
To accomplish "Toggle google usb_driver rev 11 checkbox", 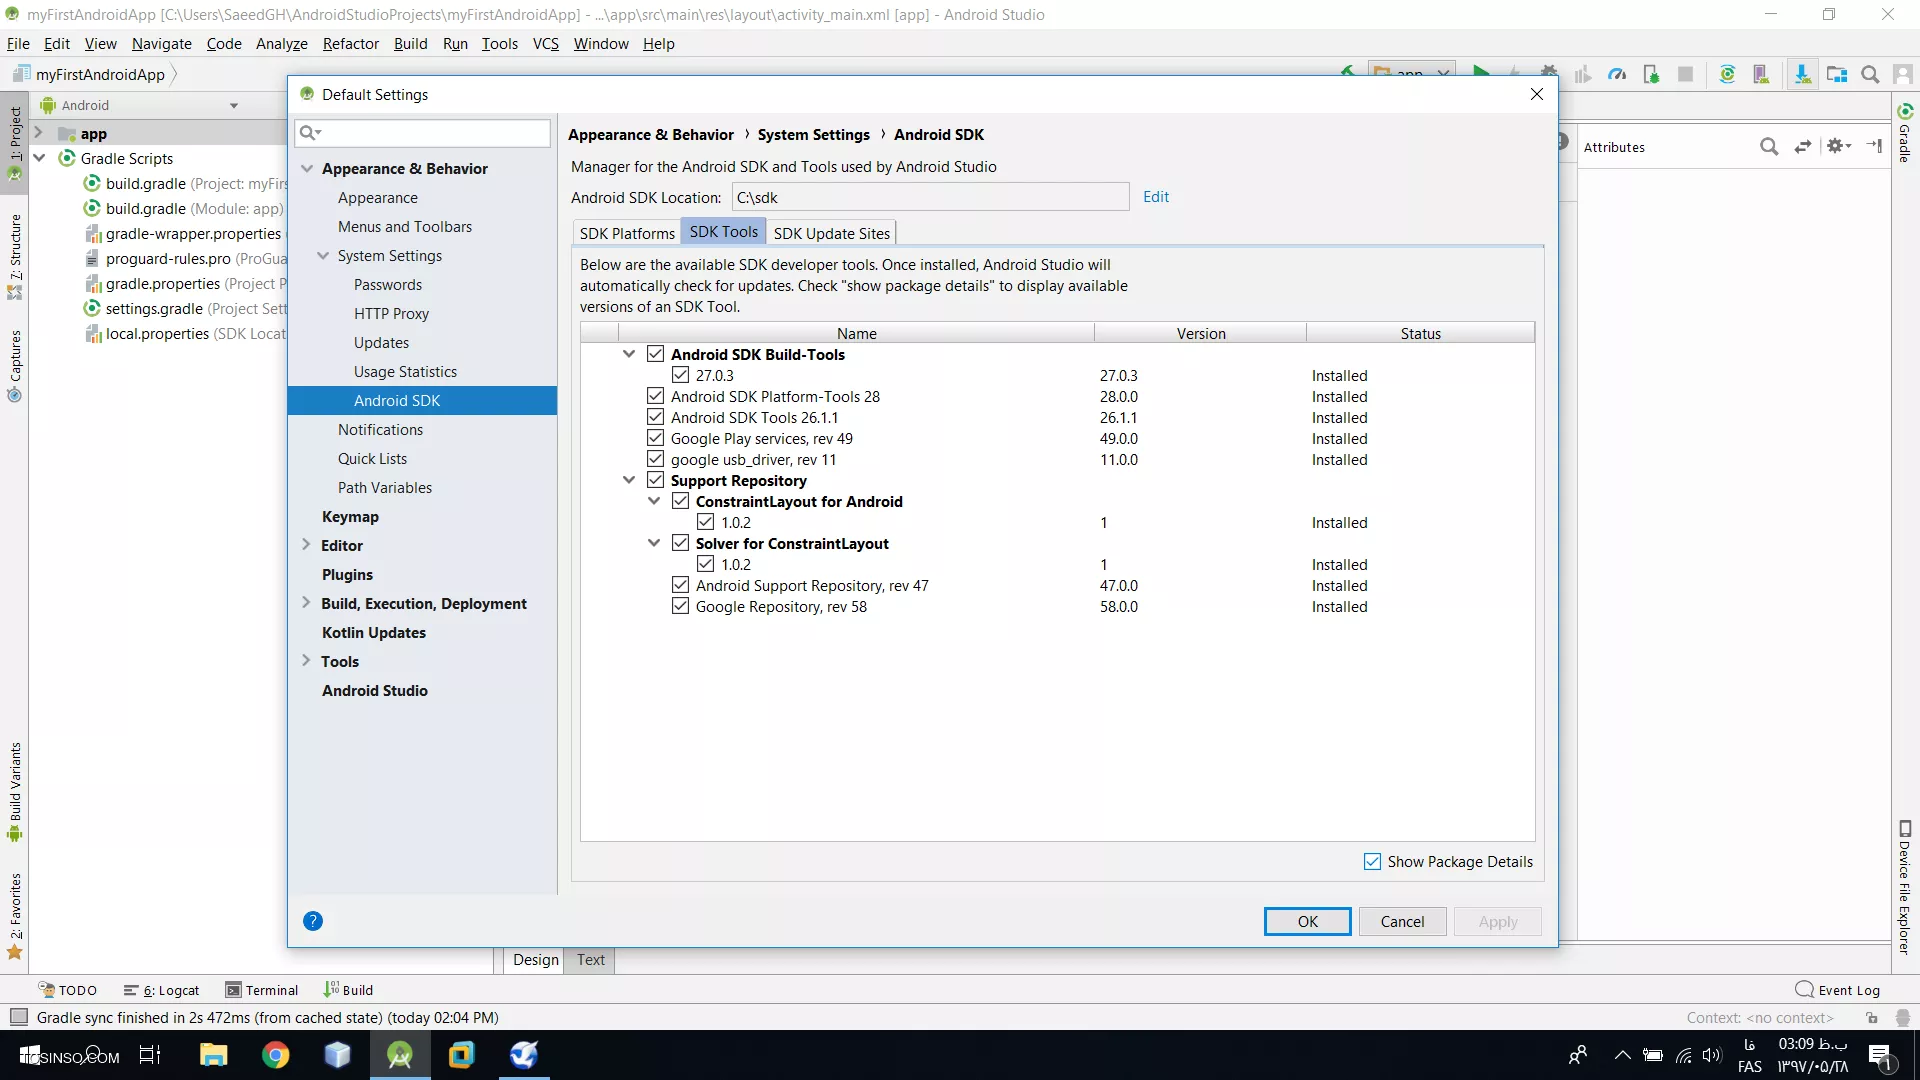I will click(655, 459).
